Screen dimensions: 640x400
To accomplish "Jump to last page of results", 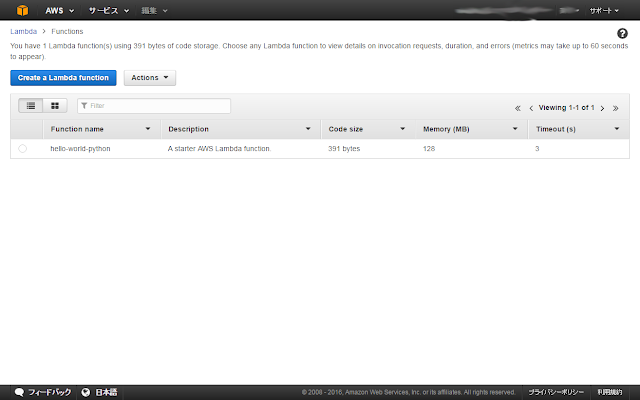I will pyautogui.click(x=616, y=108).
